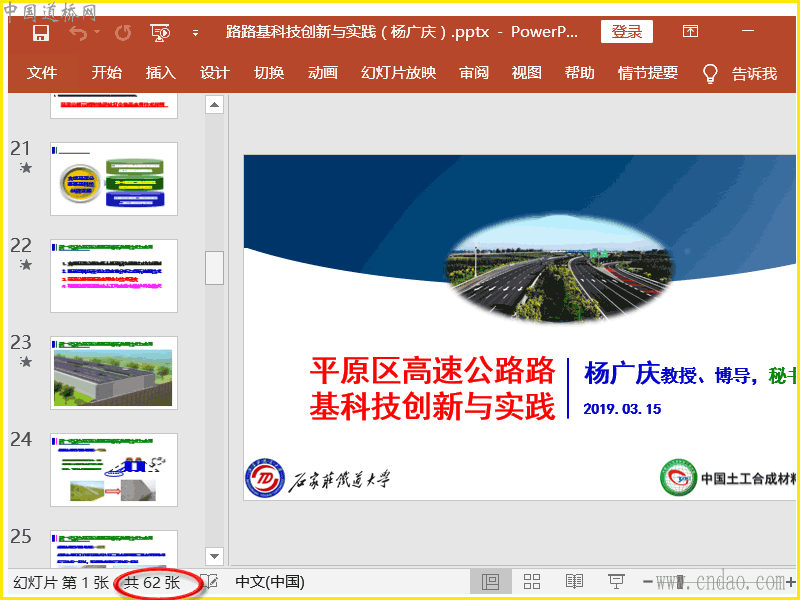Click the animation star under slide 22
This screenshot has width=800, height=600.
coord(26,264)
